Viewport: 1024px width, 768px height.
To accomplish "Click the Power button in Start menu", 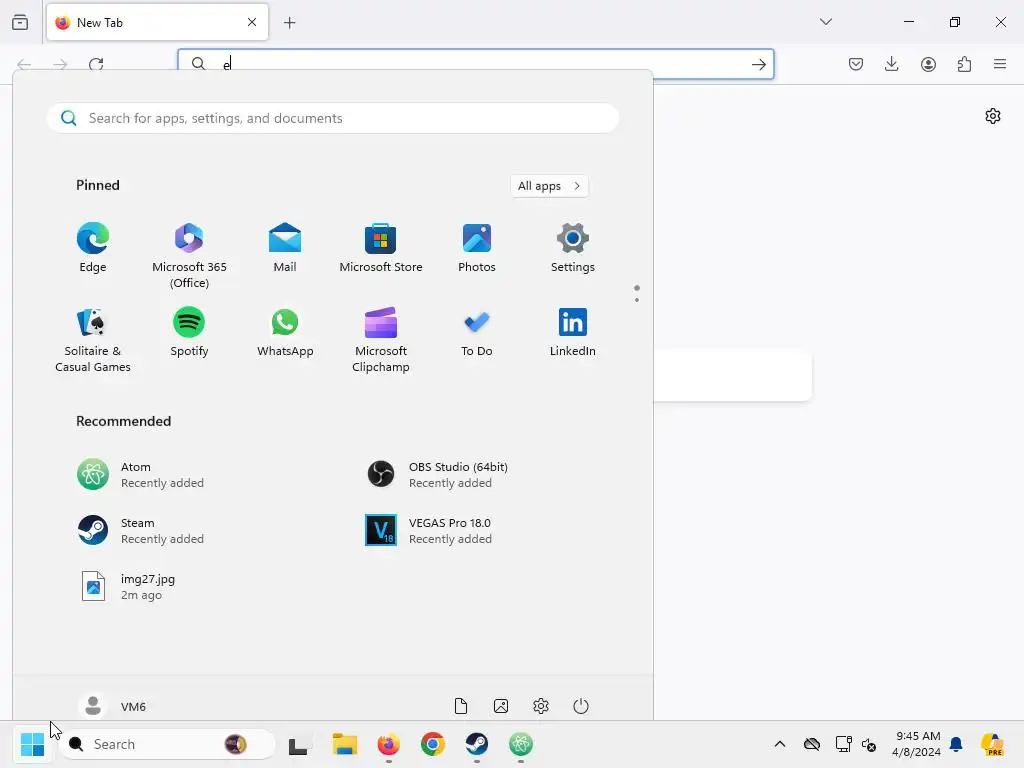I will click(x=581, y=706).
